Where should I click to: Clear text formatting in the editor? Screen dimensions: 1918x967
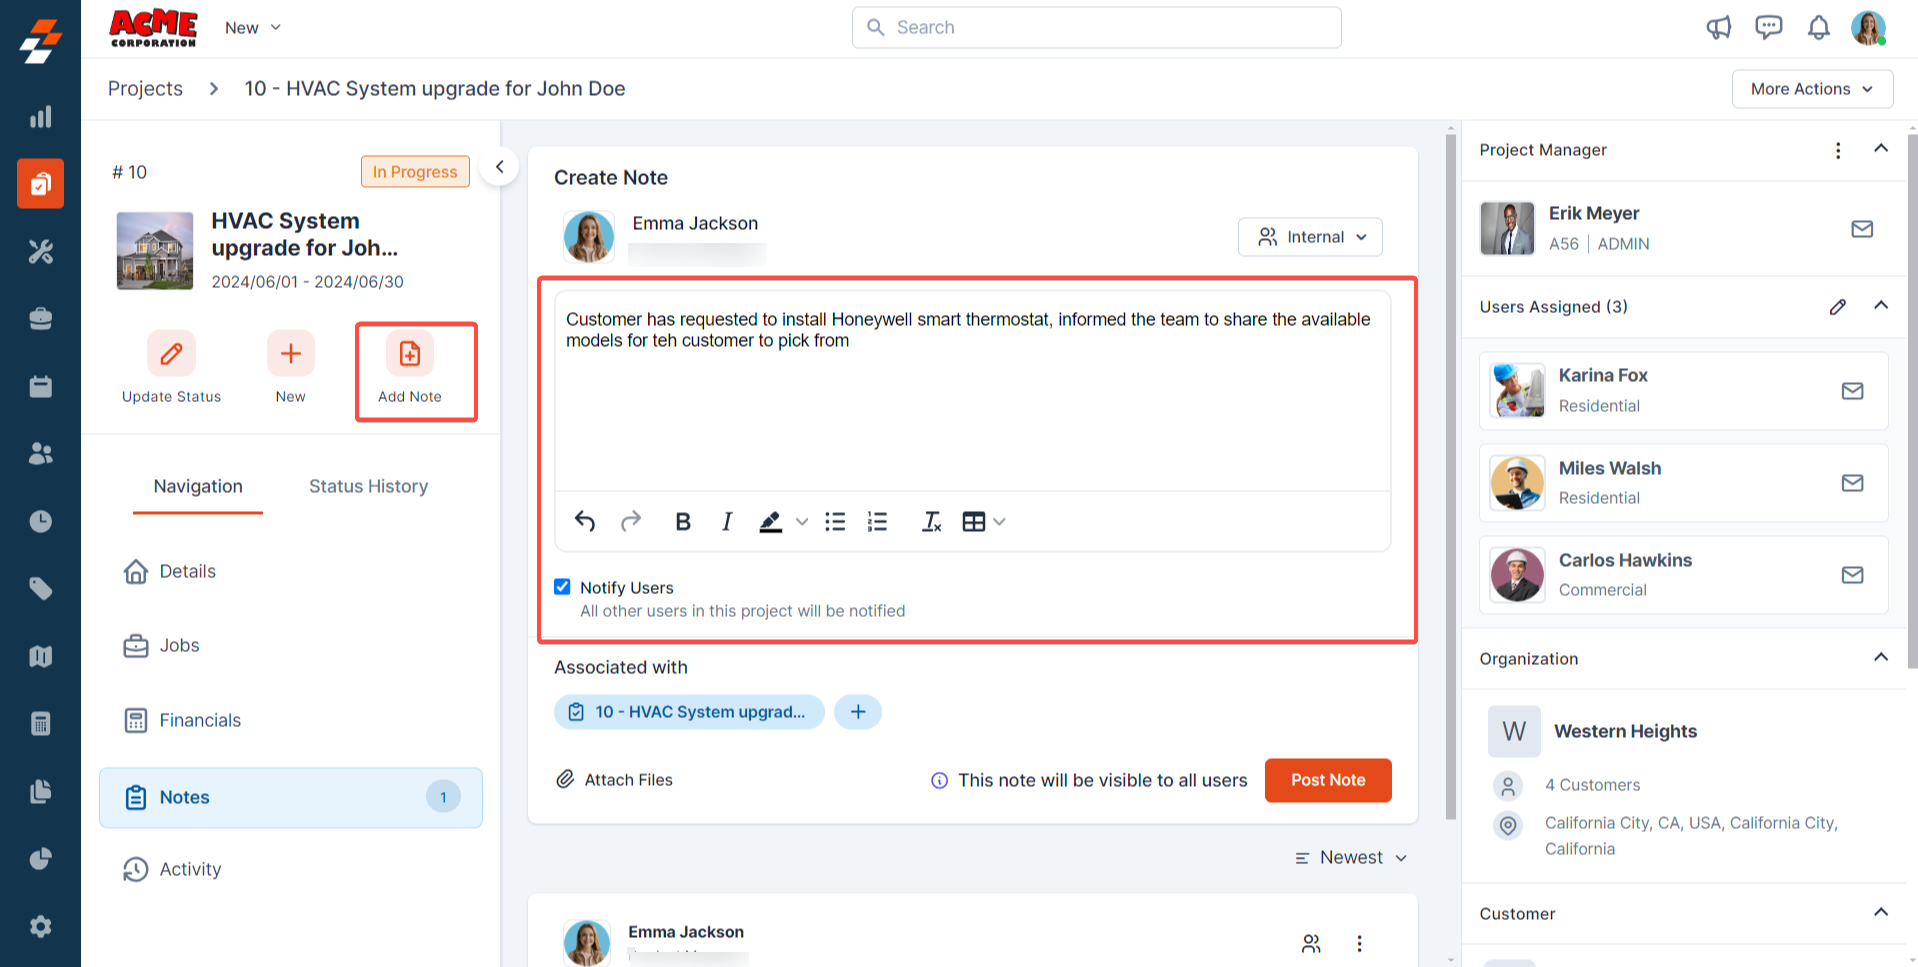931,522
